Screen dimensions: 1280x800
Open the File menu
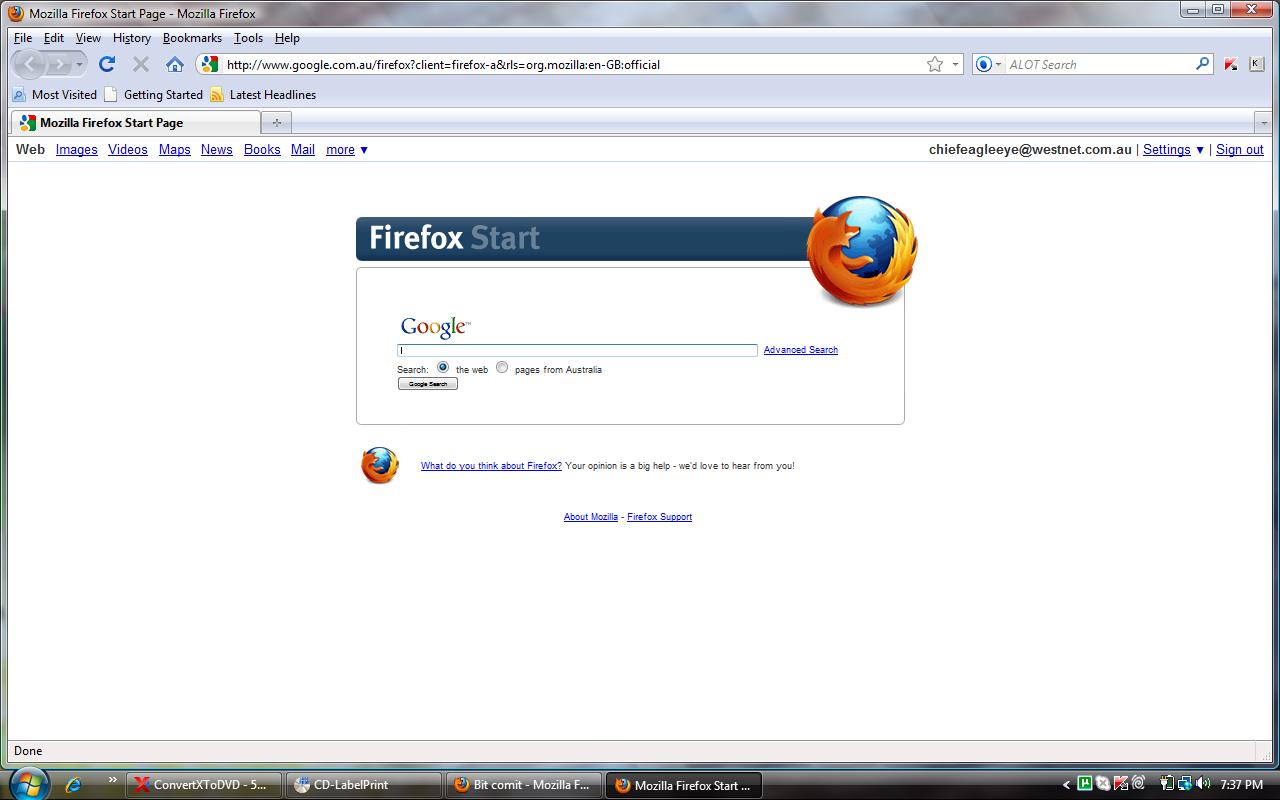[x=23, y=38]
